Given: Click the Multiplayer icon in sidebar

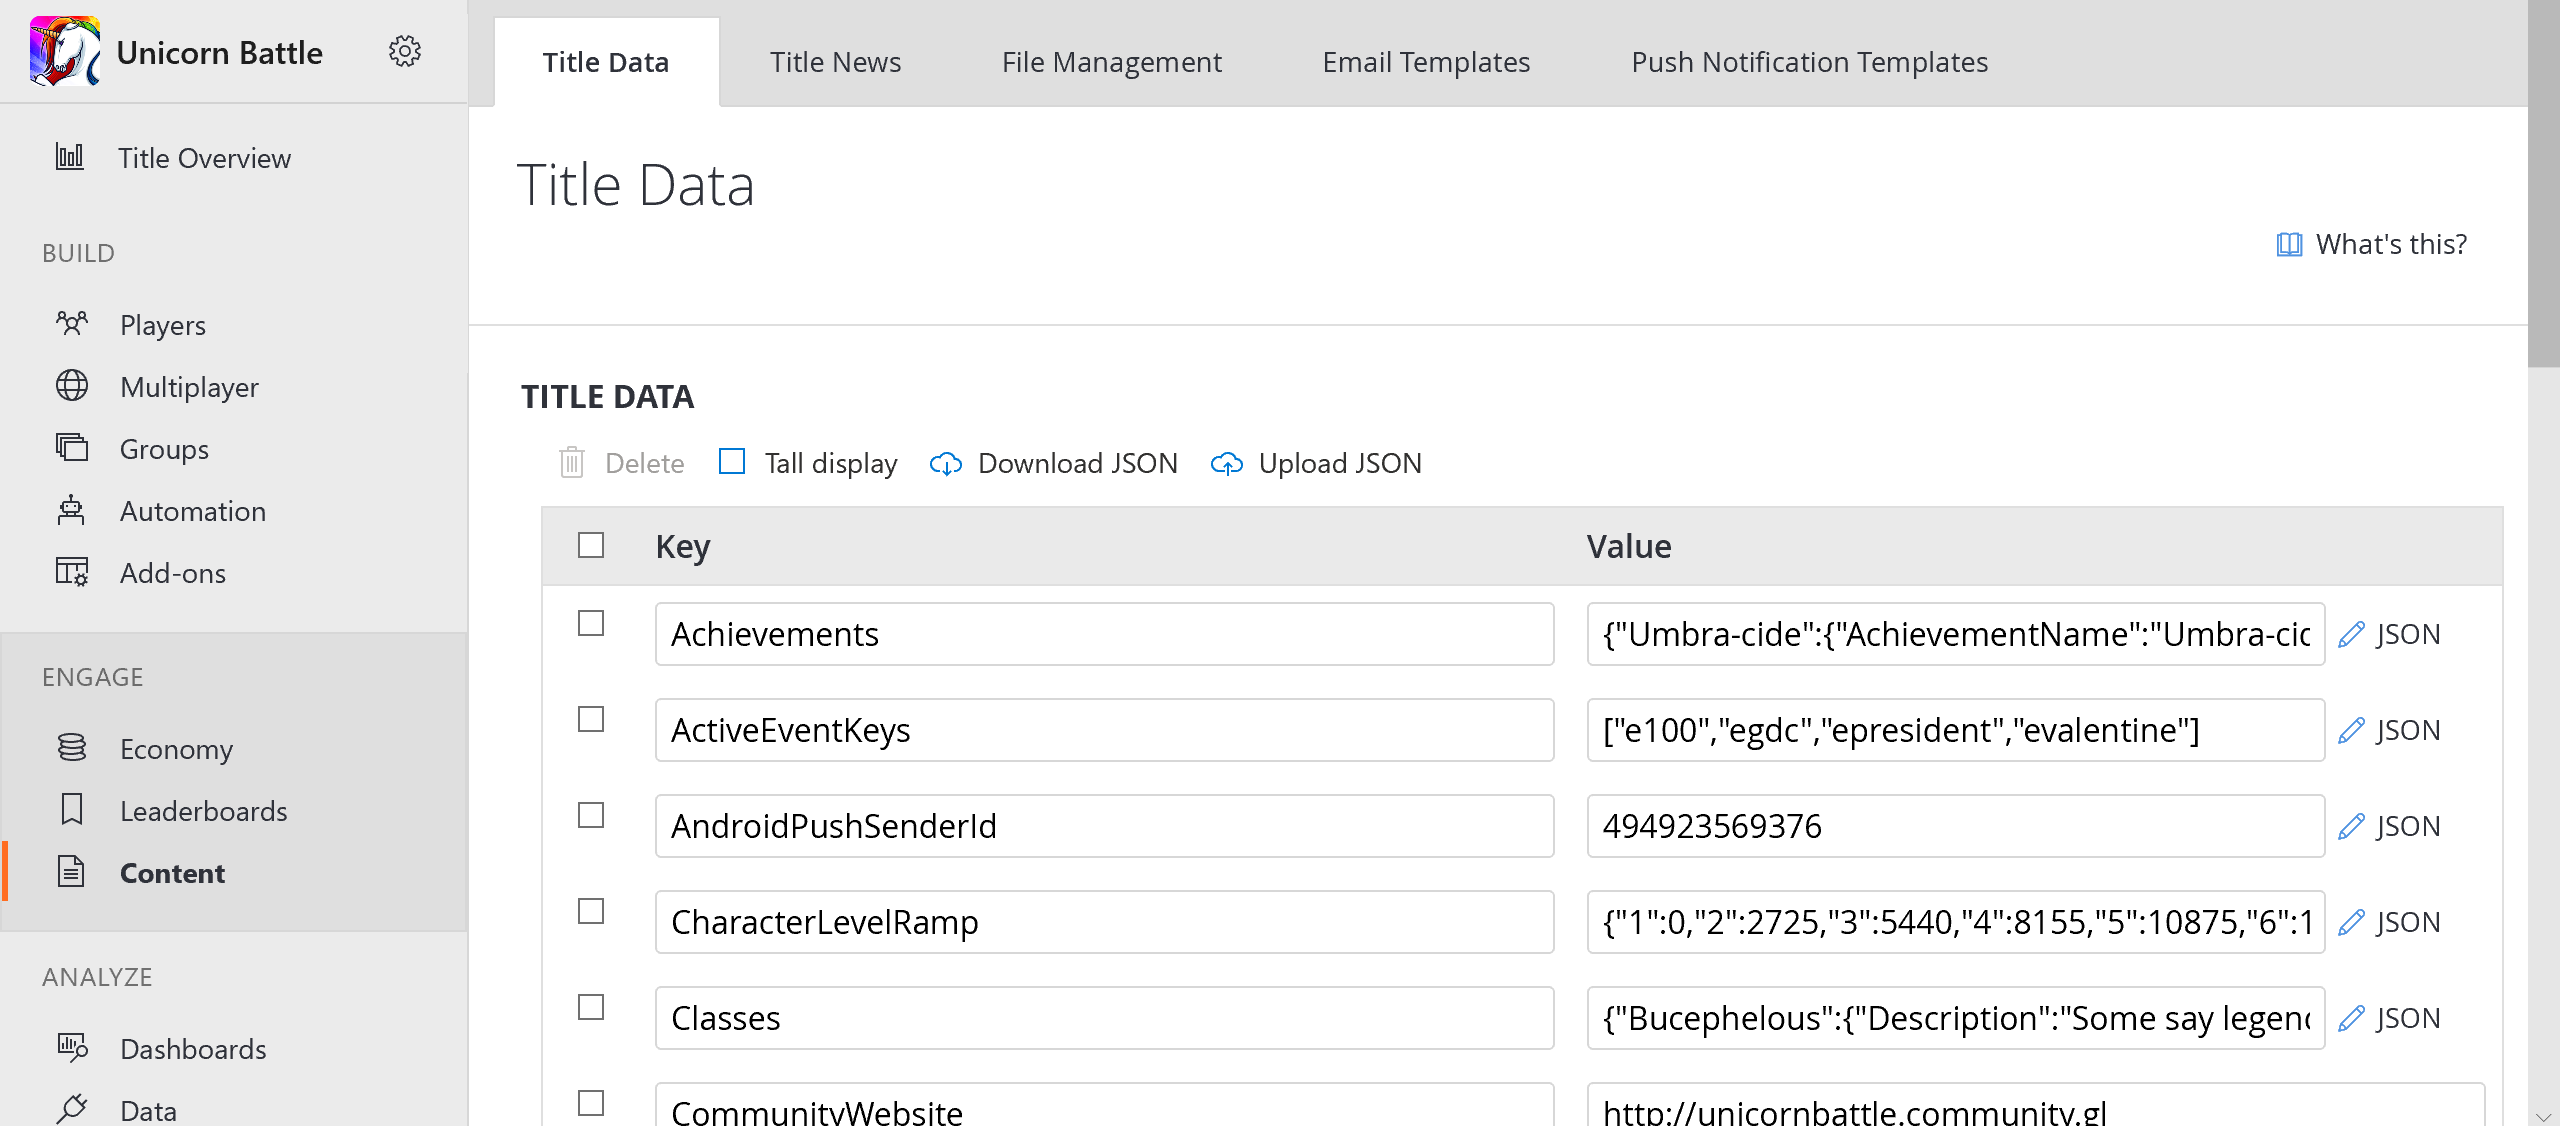Looking at the screenshot, I should (72, 387).
